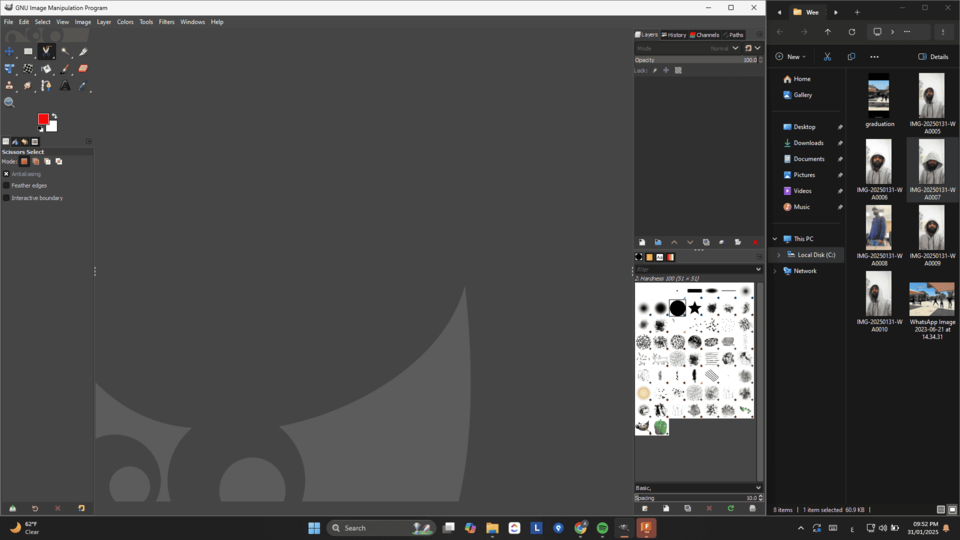This screenshot has width=960, height=540.
Task: Reset colors to default black and white
Action: pyautogui.click(x=41, y=129)
